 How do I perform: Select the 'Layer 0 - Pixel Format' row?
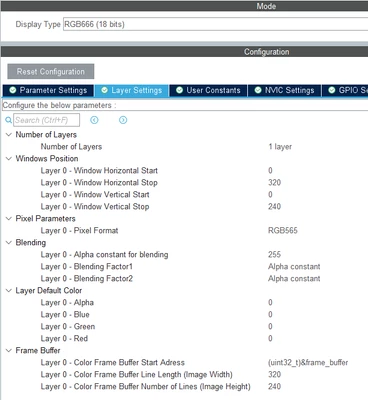tap(79, 231)
